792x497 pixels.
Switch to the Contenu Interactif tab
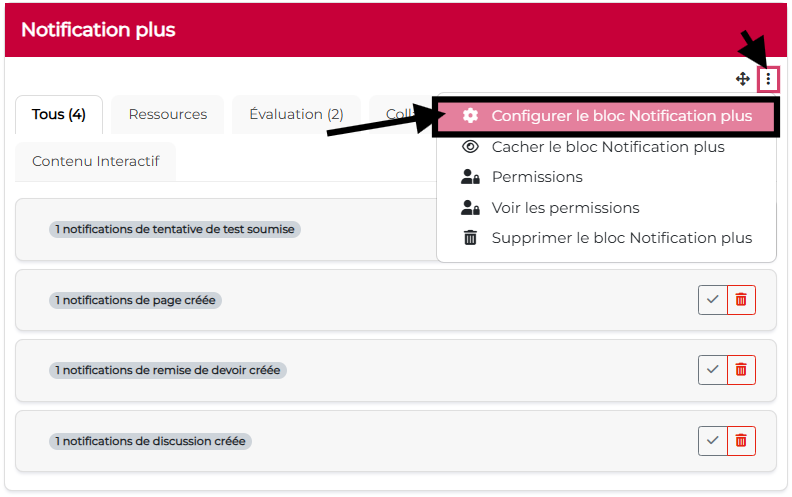pyautogui.click(x=96, y=161)
